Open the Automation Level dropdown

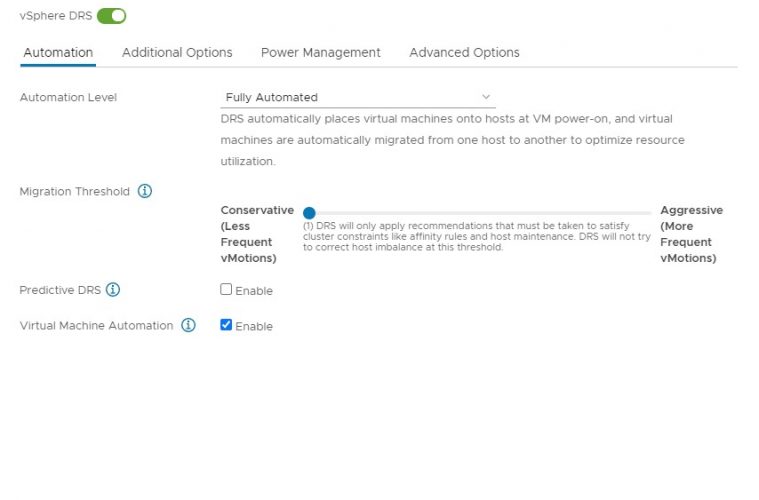358,97
